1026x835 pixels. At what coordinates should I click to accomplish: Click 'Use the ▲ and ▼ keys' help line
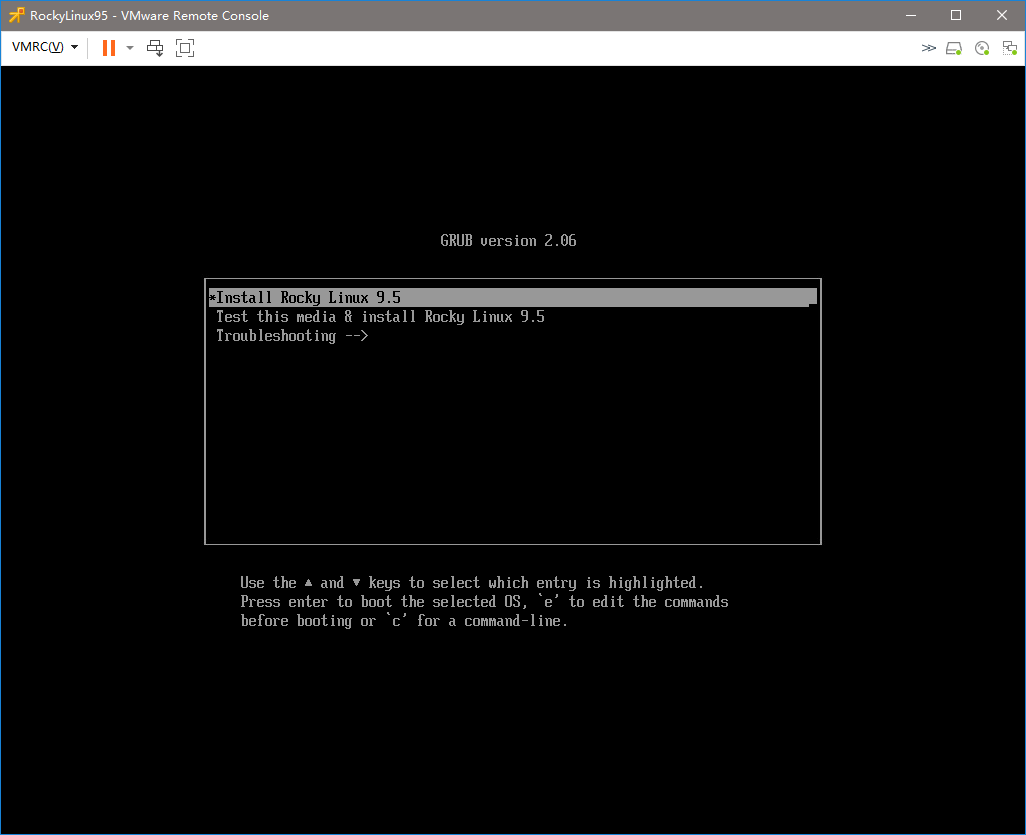tap(472, 582)
